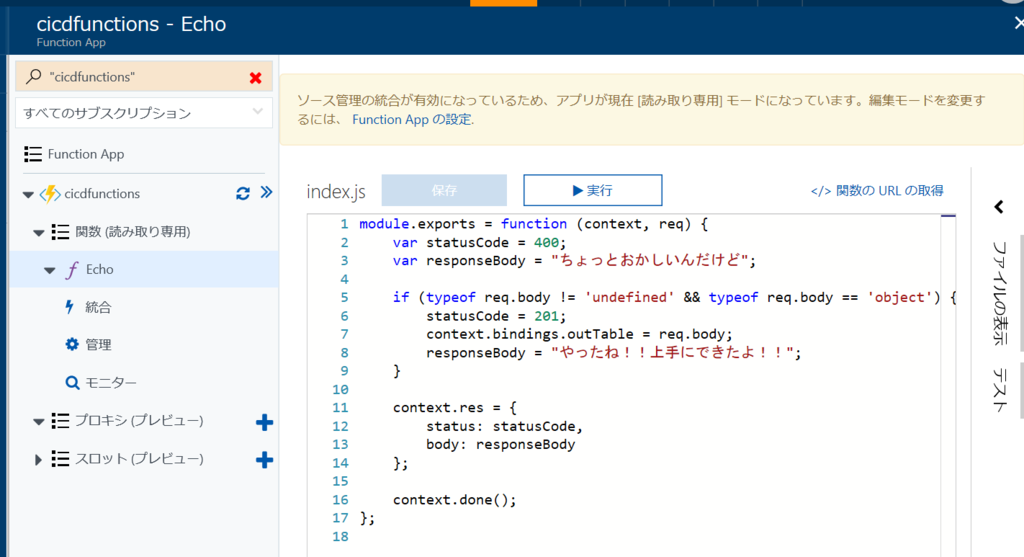Click into the "cicdfunctions" search field
The width and height of the screenshot is (1024, 557).
pyautogui.click(x=144, y=76)
